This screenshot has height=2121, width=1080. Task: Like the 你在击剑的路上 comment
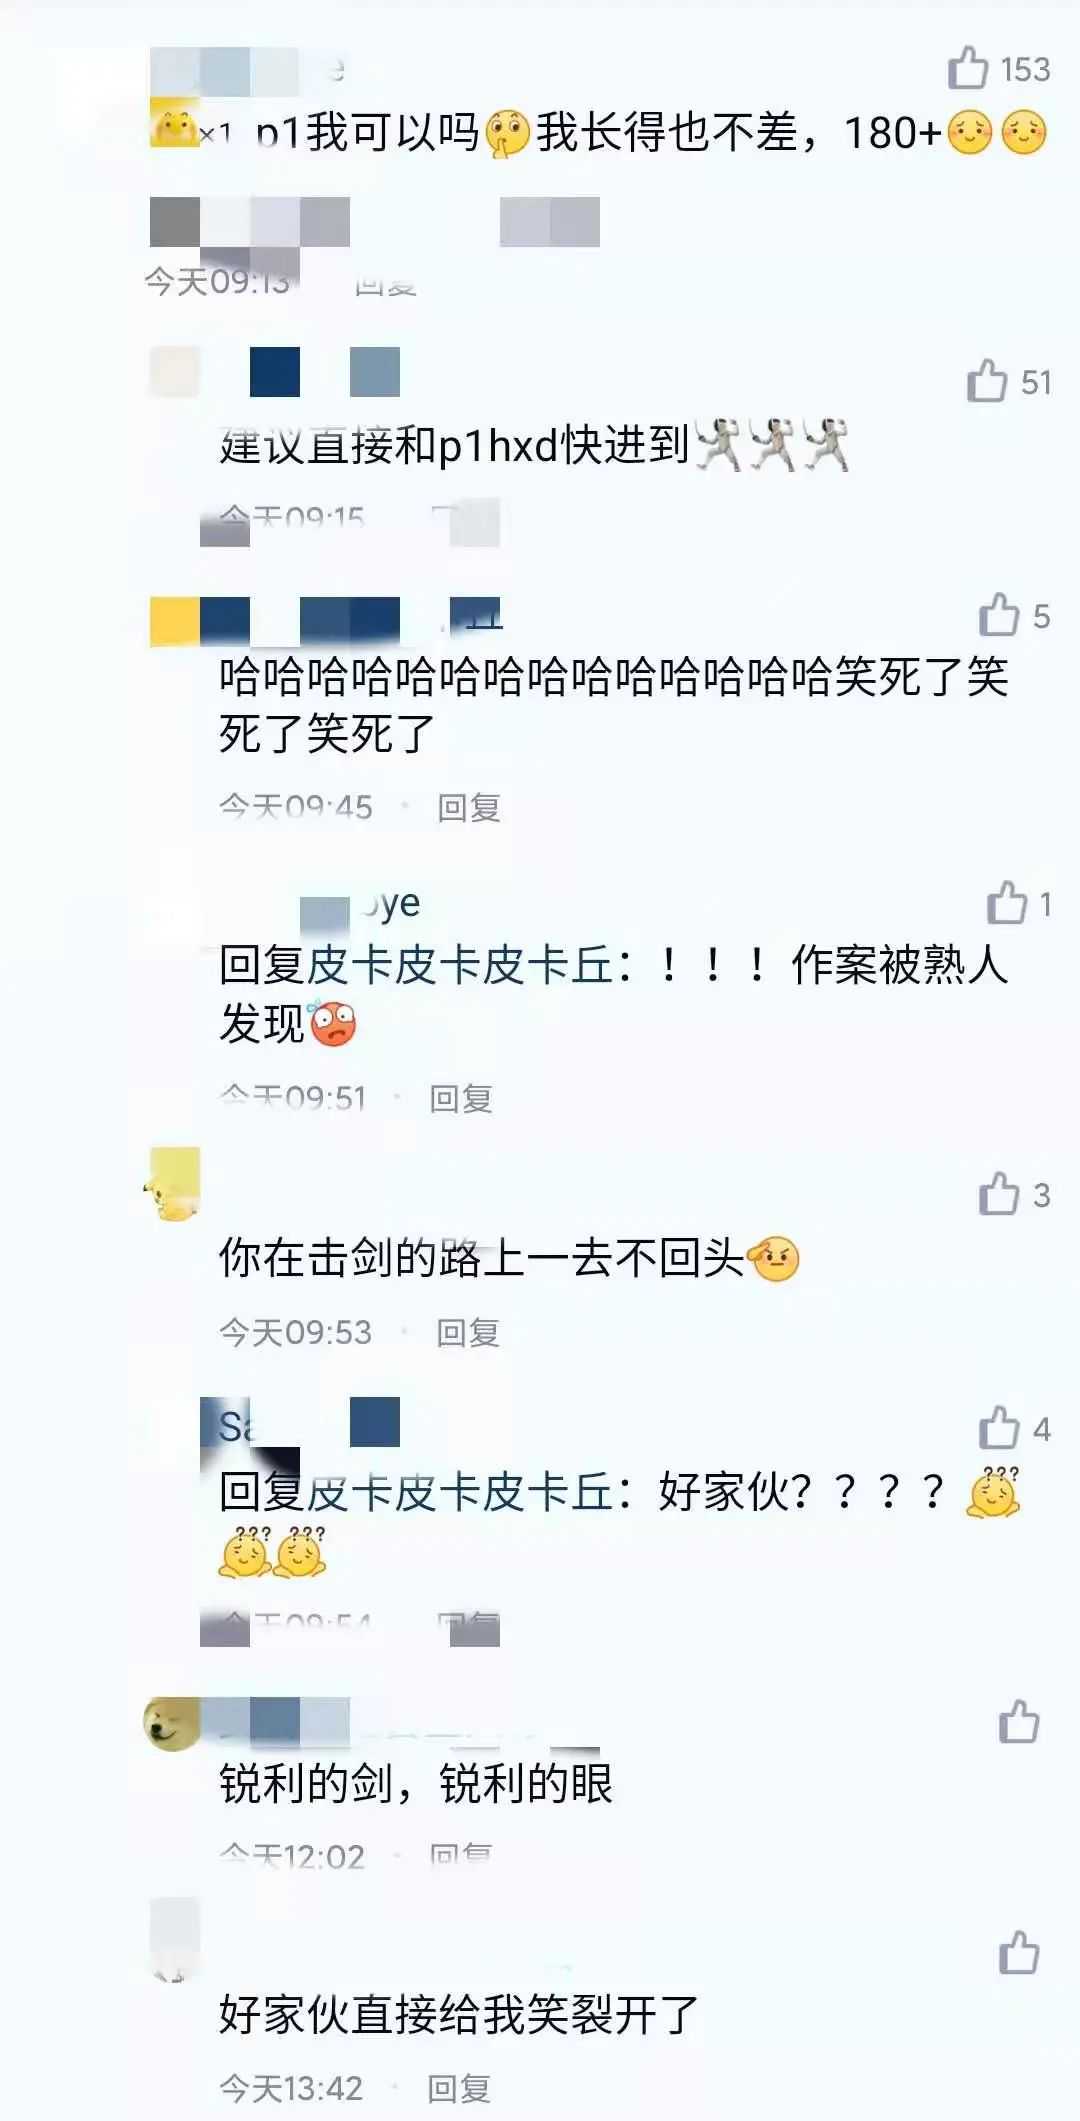point(999,1194)
